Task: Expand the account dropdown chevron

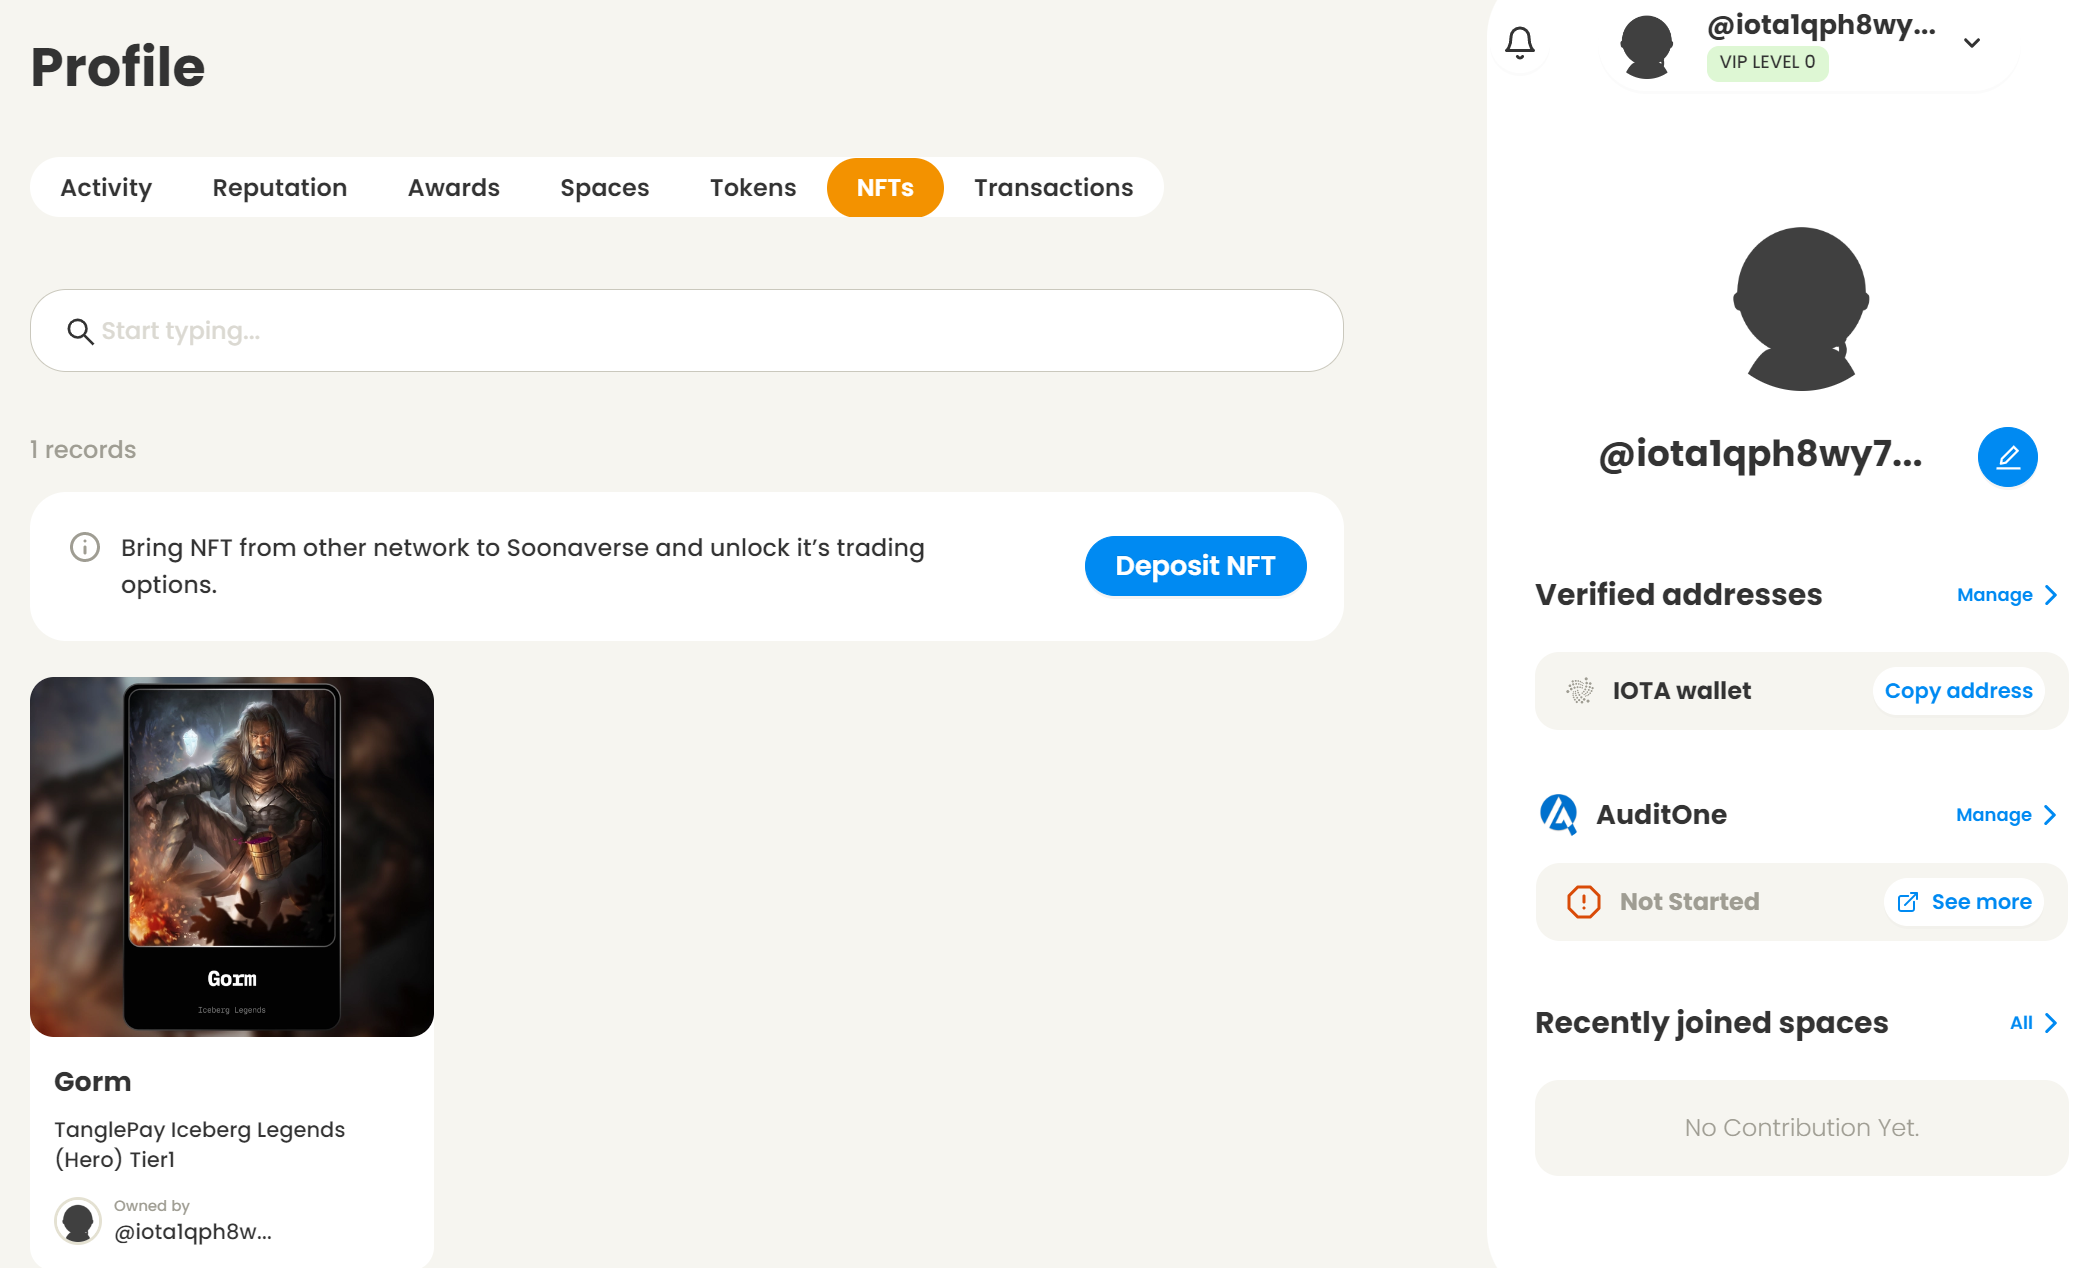Action: point(1972,43)
